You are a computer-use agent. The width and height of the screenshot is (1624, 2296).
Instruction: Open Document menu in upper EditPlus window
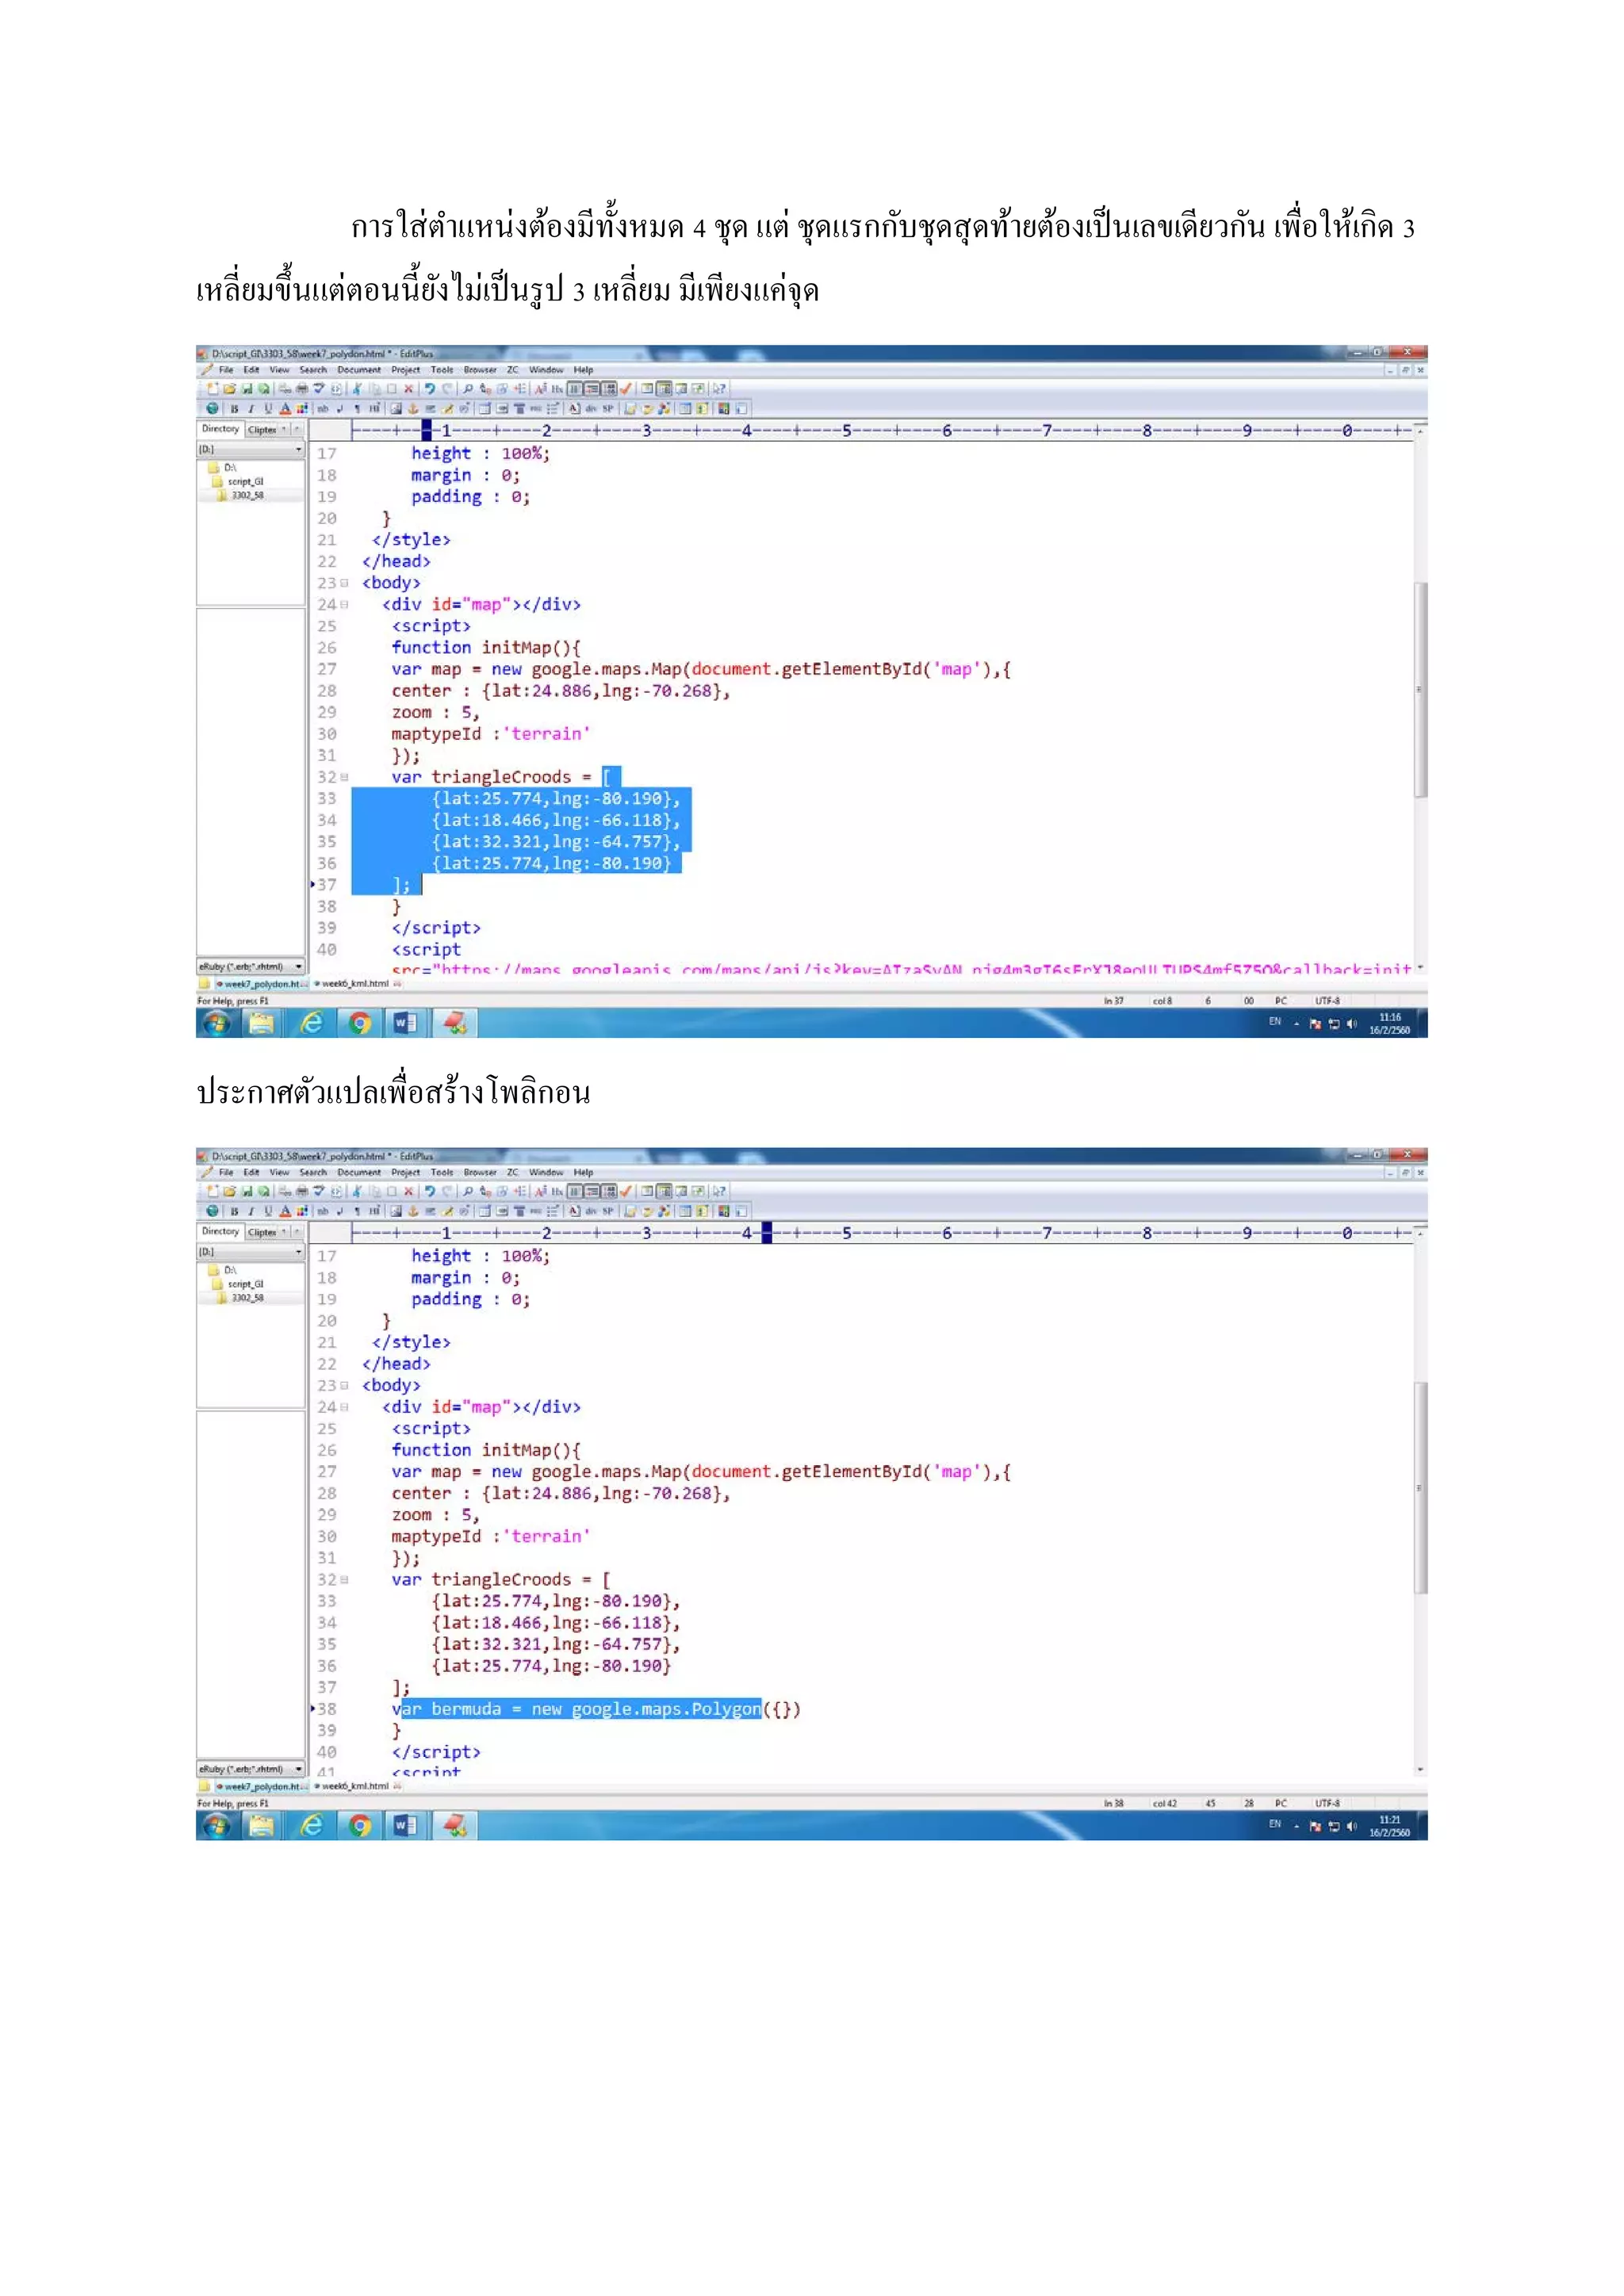(358, 370)
